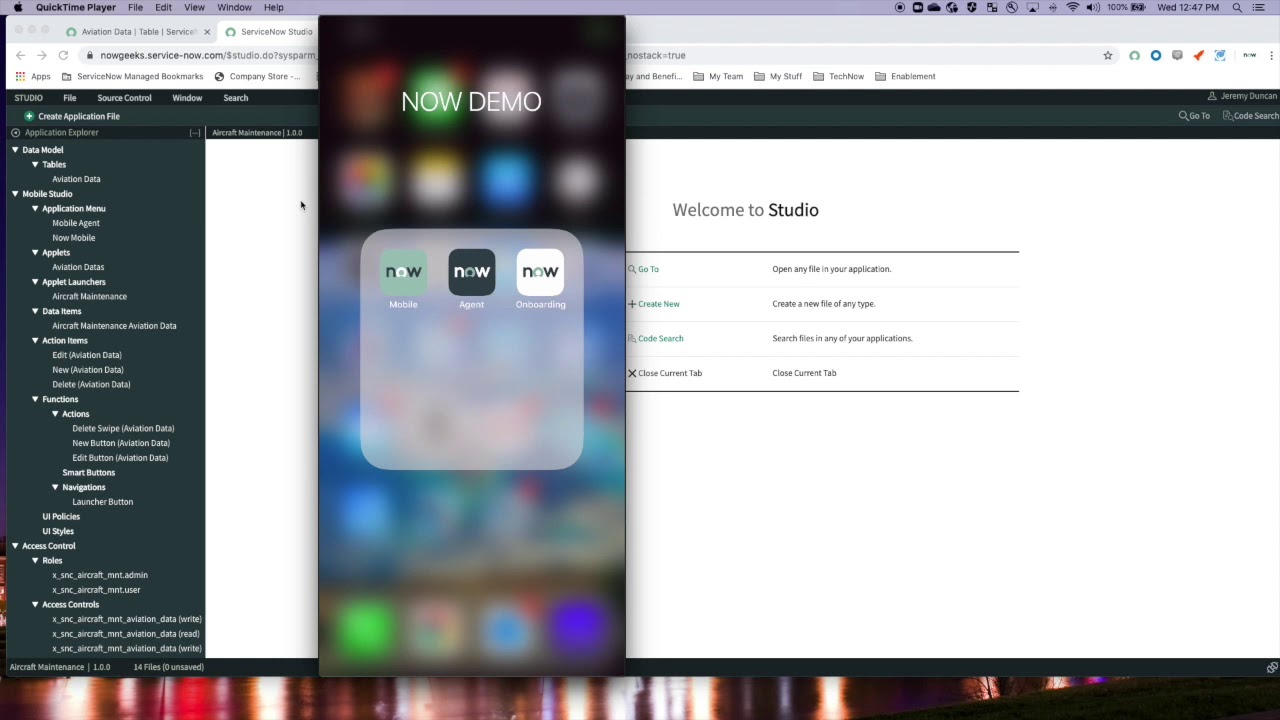Click the bookmark star in the address bar
This screenshot has height=720, width=1280.
[x=1107, y=55]
